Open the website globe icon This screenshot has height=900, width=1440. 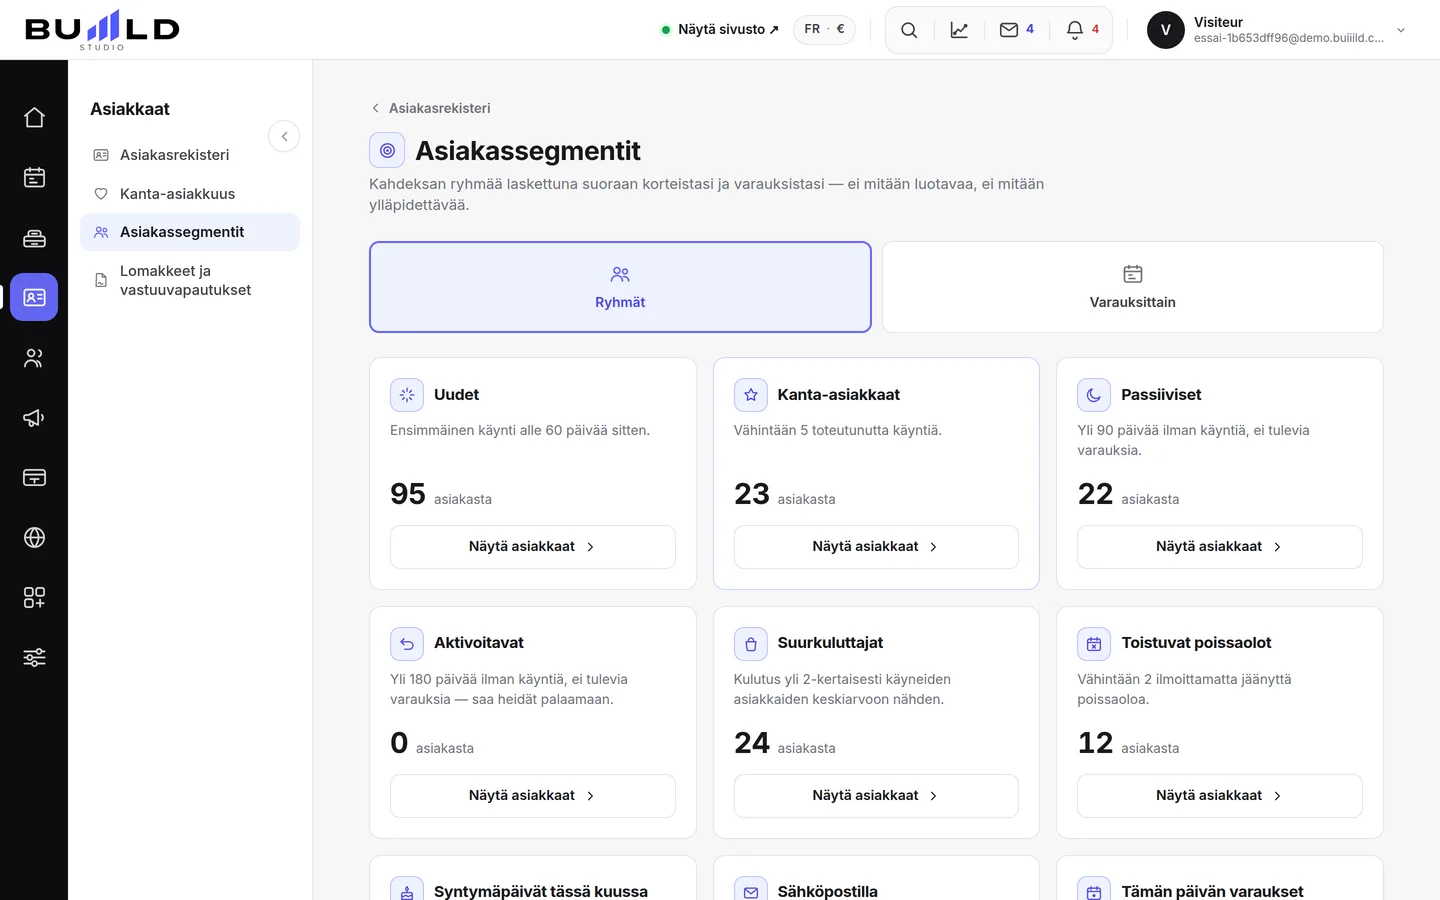tap(34, 538)
